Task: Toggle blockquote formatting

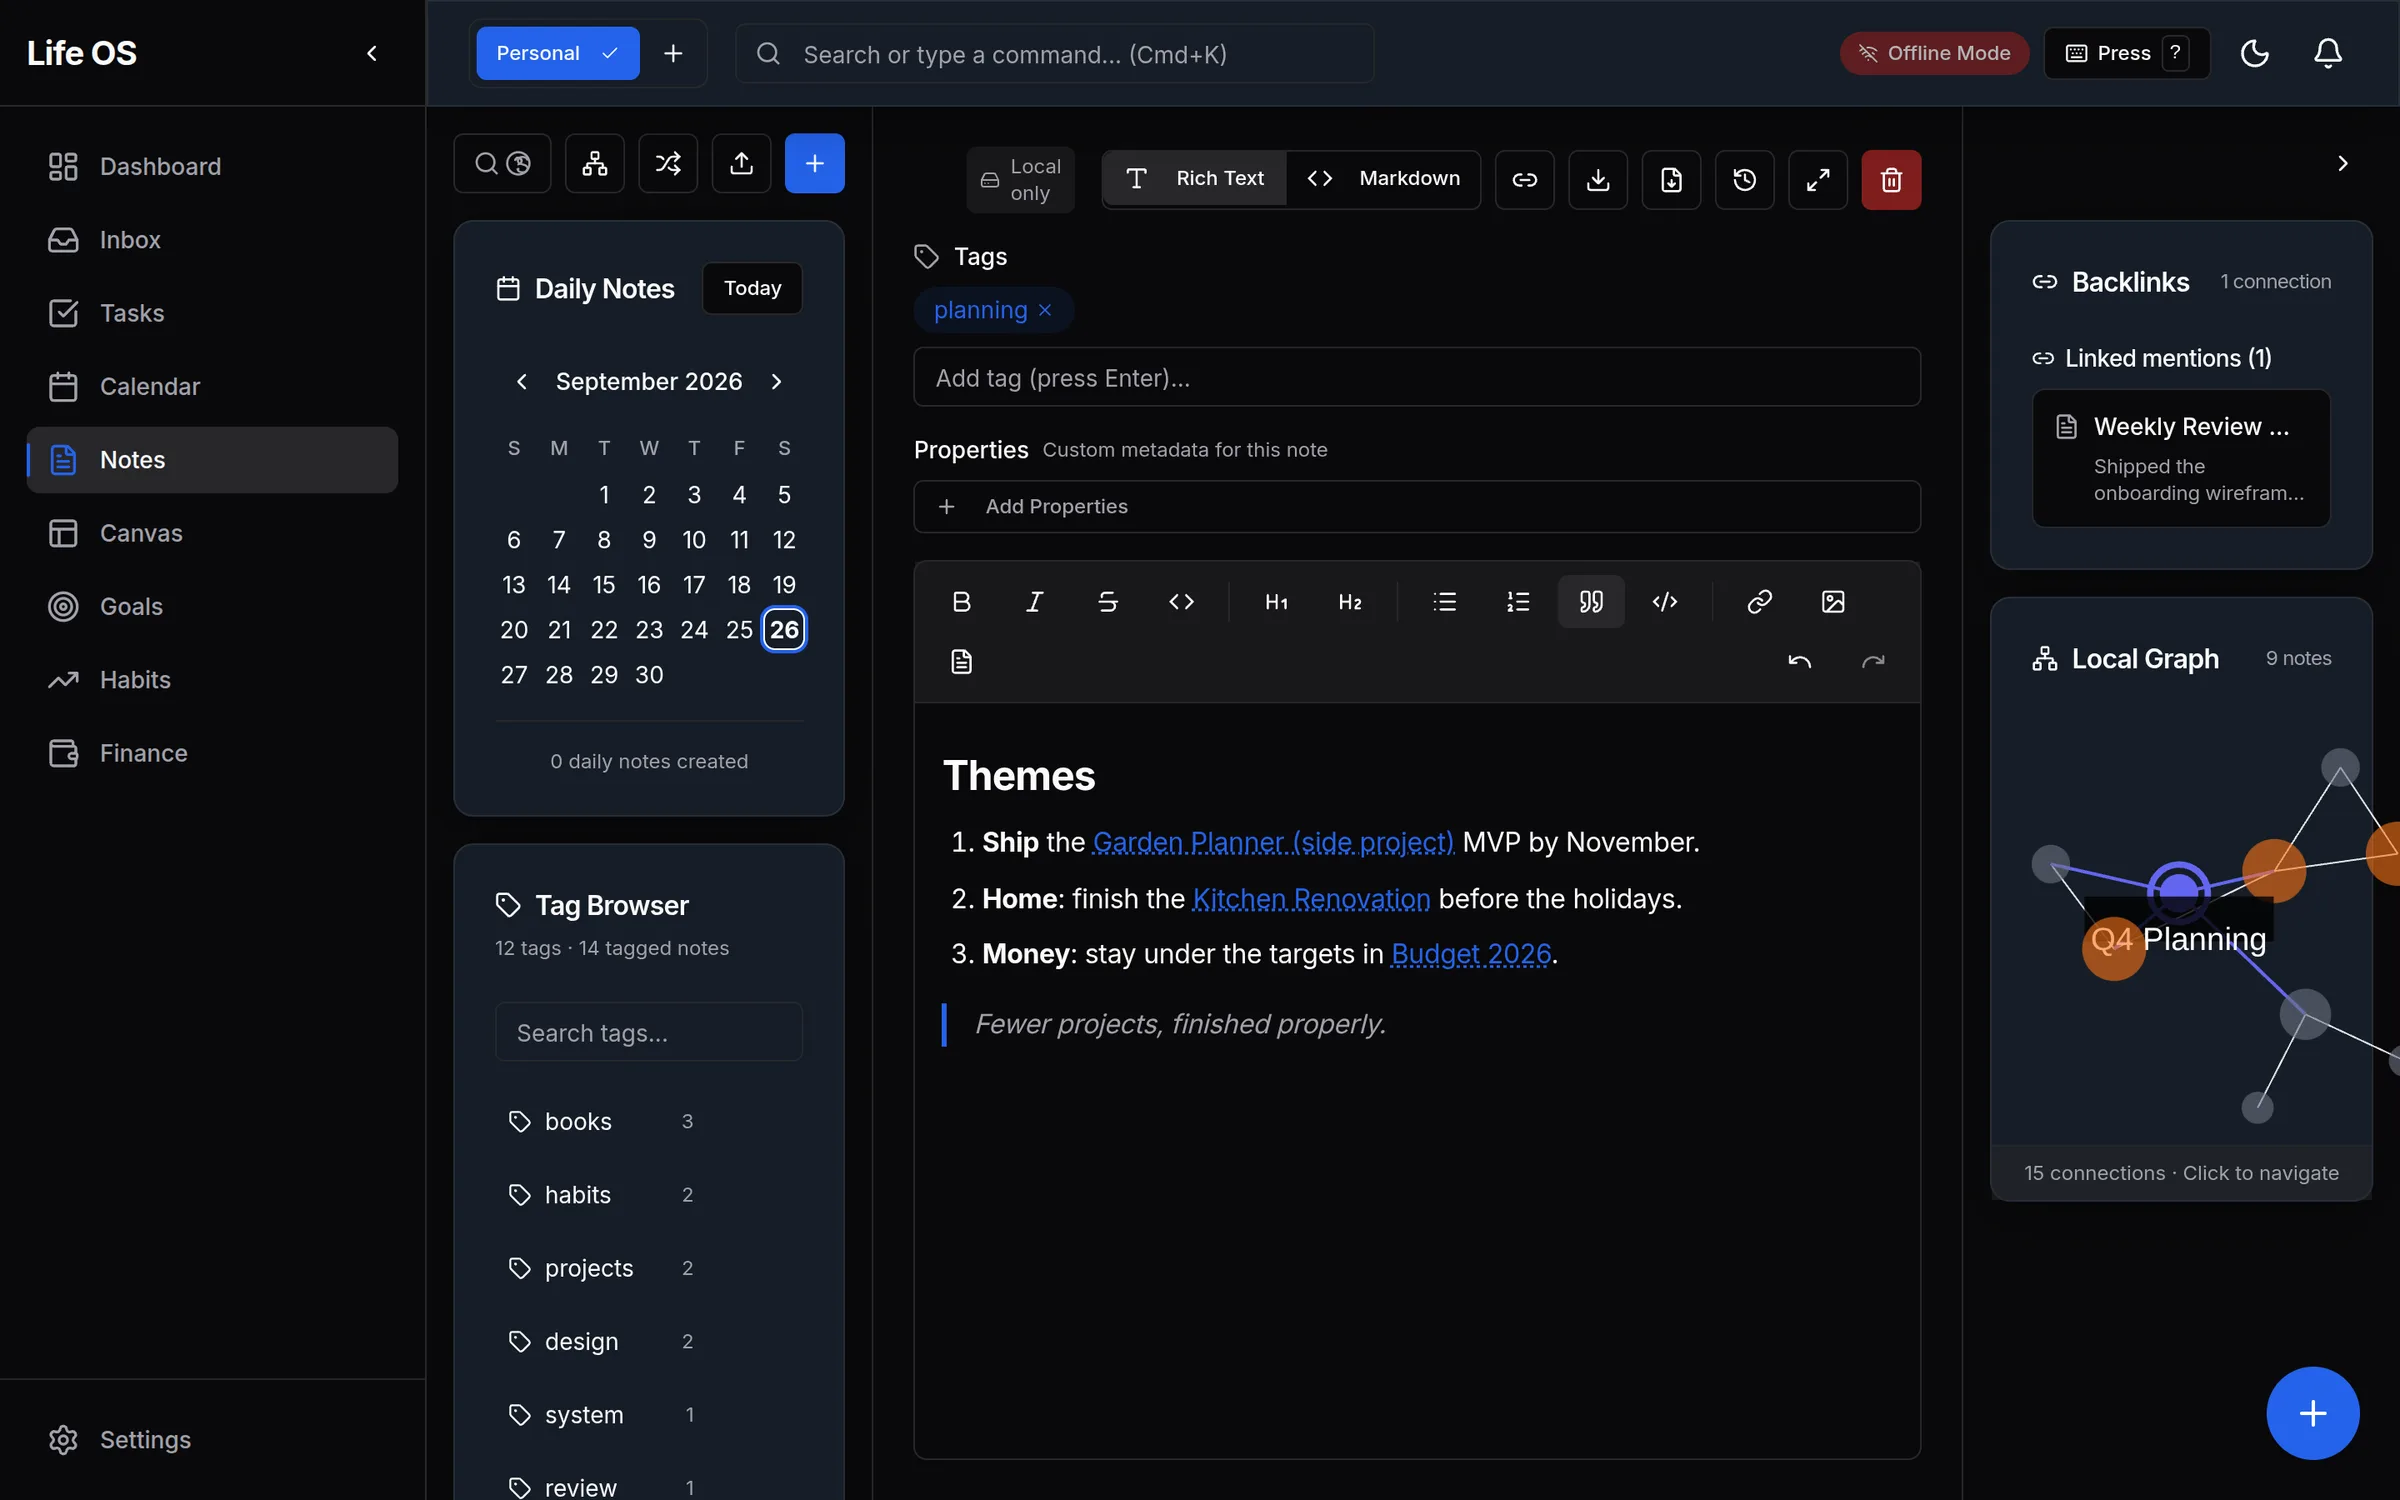Action: tap(1591, 601)
